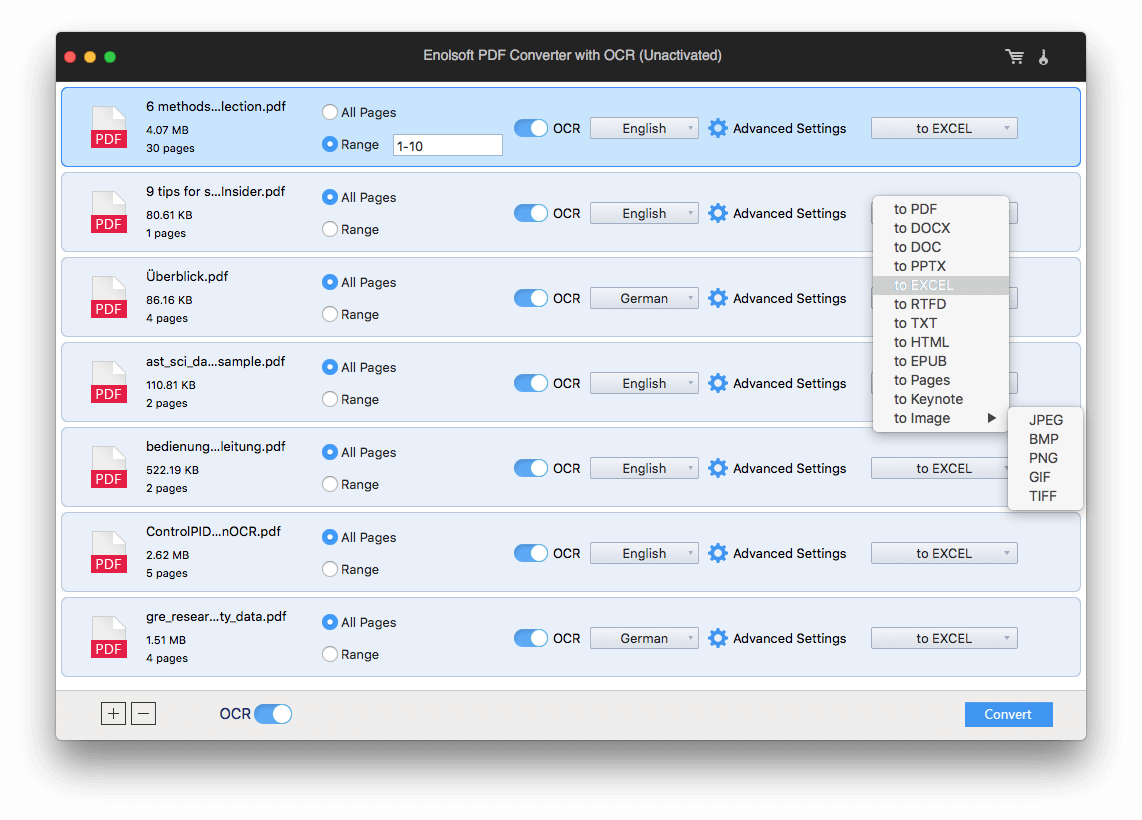Choose 'to RTFD' from format menu

click(941, 304)
